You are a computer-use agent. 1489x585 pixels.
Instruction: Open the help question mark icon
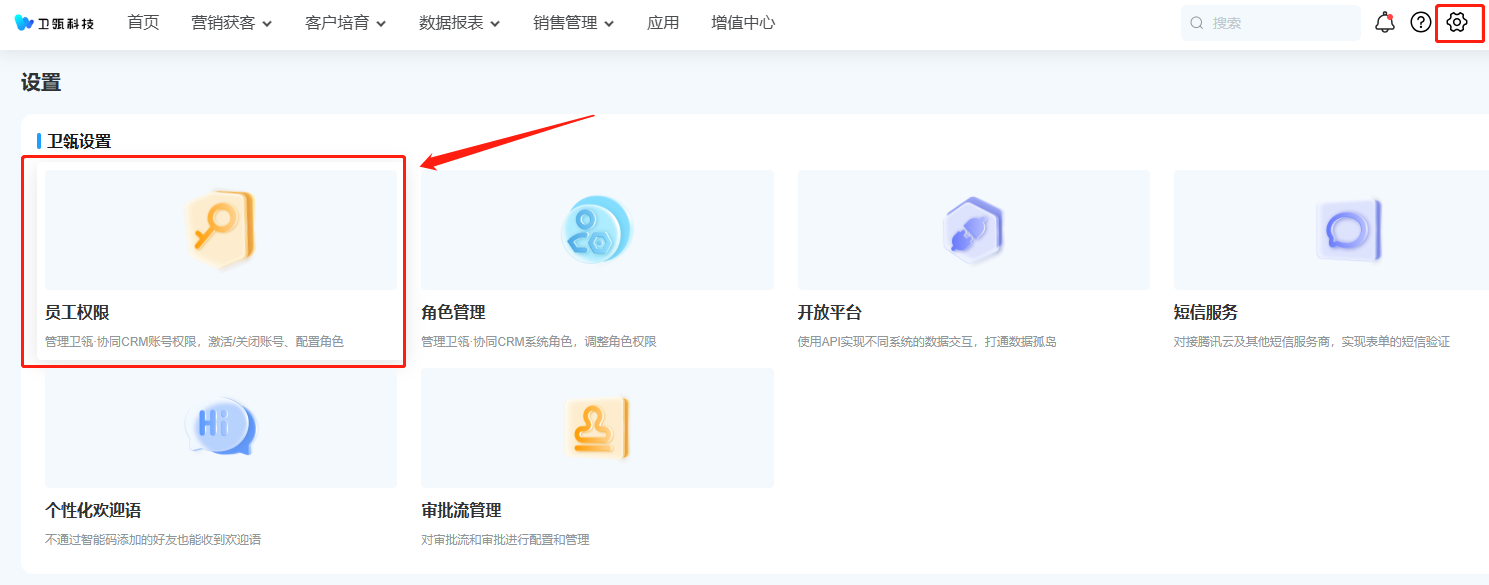point(1421,22)
